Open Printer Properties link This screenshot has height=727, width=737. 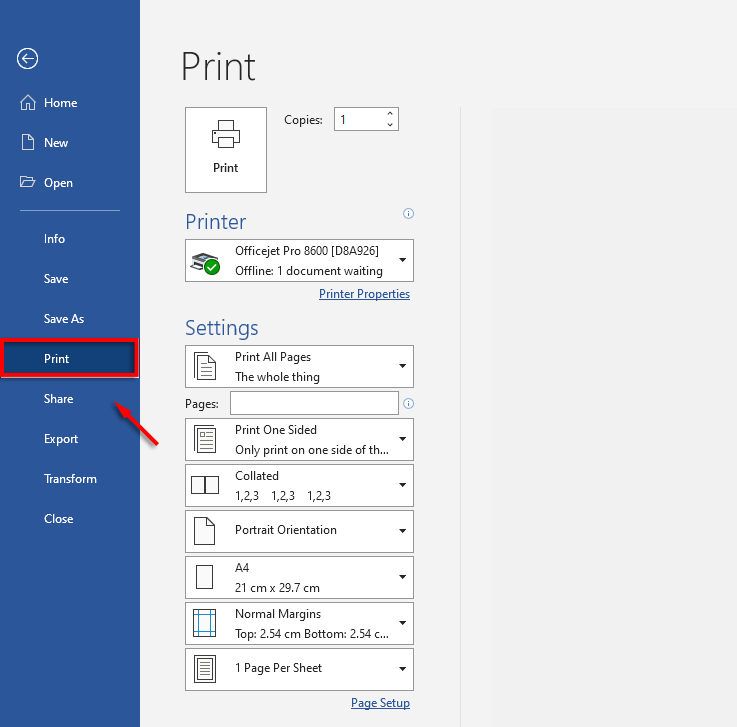364,294
